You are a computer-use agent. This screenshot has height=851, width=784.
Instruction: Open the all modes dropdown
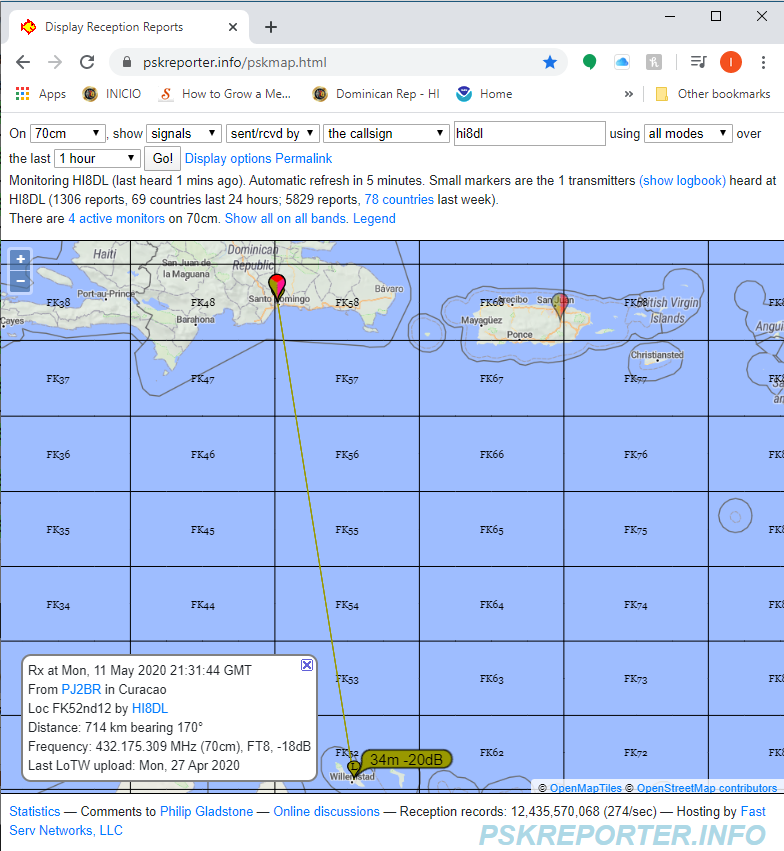click(x=688, y=133)
